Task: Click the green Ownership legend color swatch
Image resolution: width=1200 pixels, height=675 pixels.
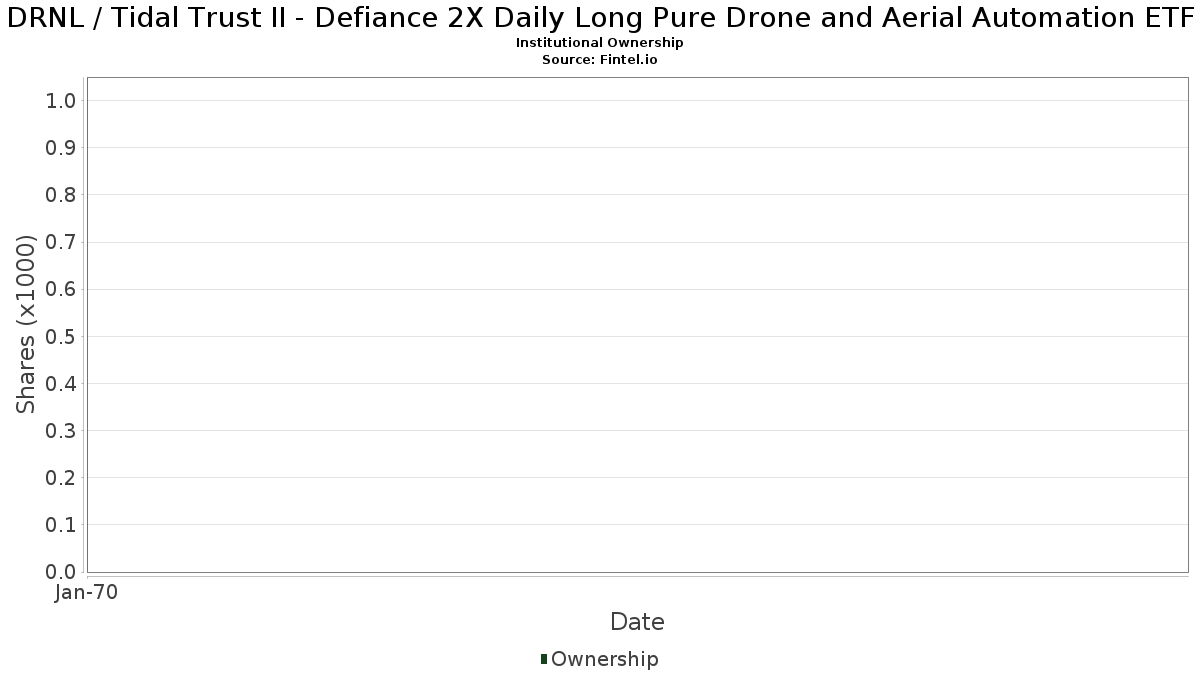Action: (x=544, y=659)
